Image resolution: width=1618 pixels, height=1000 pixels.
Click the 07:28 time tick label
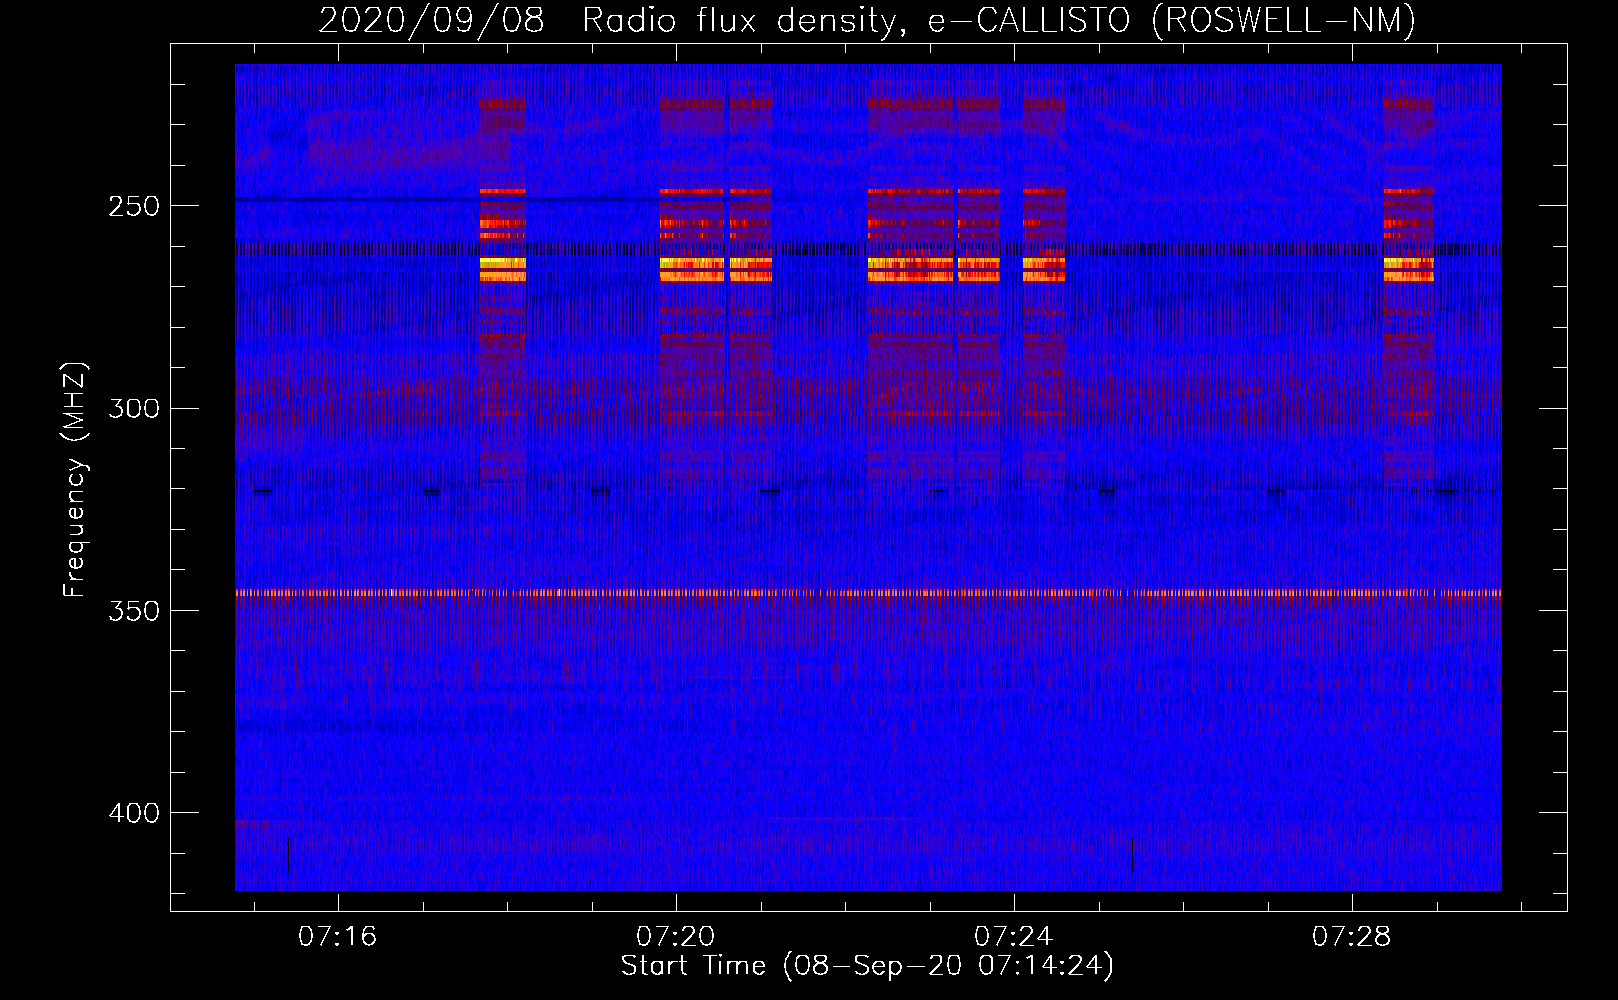tap(1352, 936)
